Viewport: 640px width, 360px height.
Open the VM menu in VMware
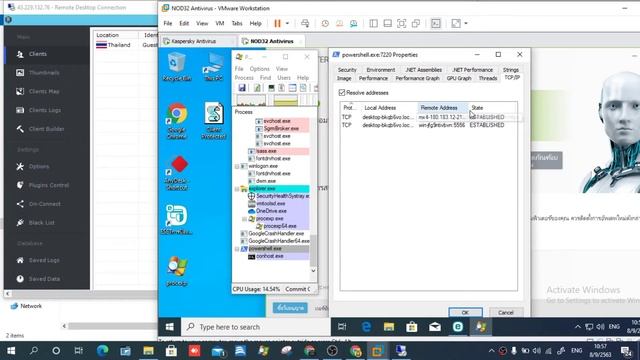tap(220, 24)
